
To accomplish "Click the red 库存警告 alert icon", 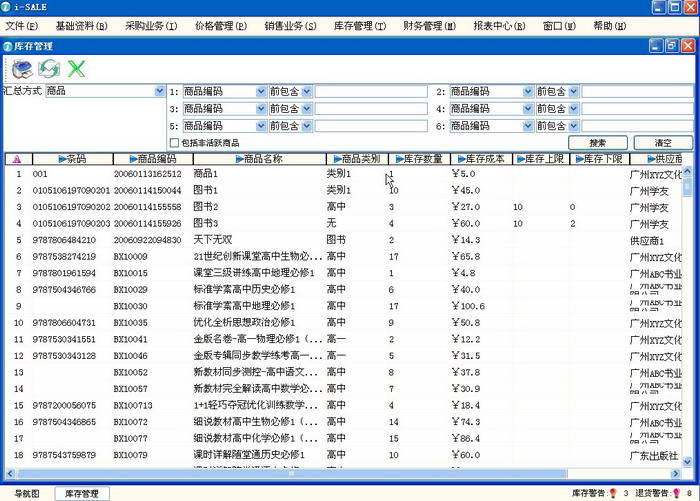I will point(613,493).
